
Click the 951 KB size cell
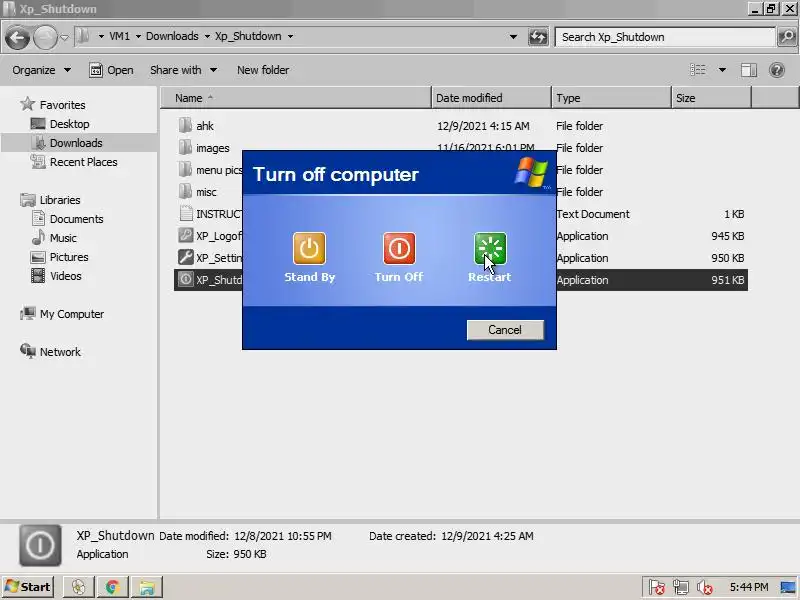[728, 280]
